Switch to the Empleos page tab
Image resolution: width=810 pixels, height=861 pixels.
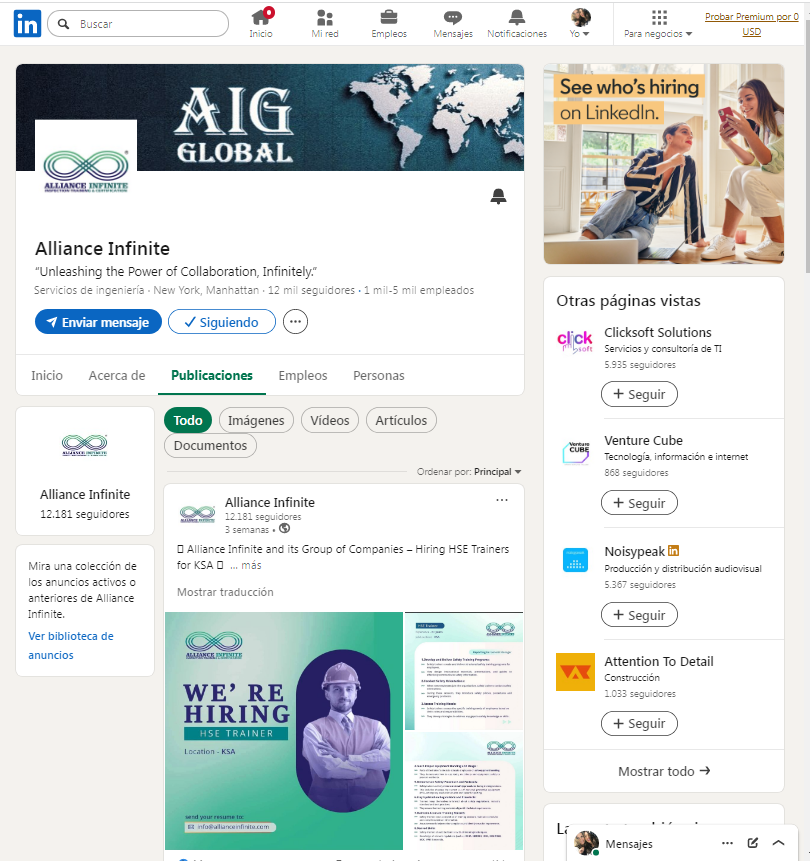303,376
